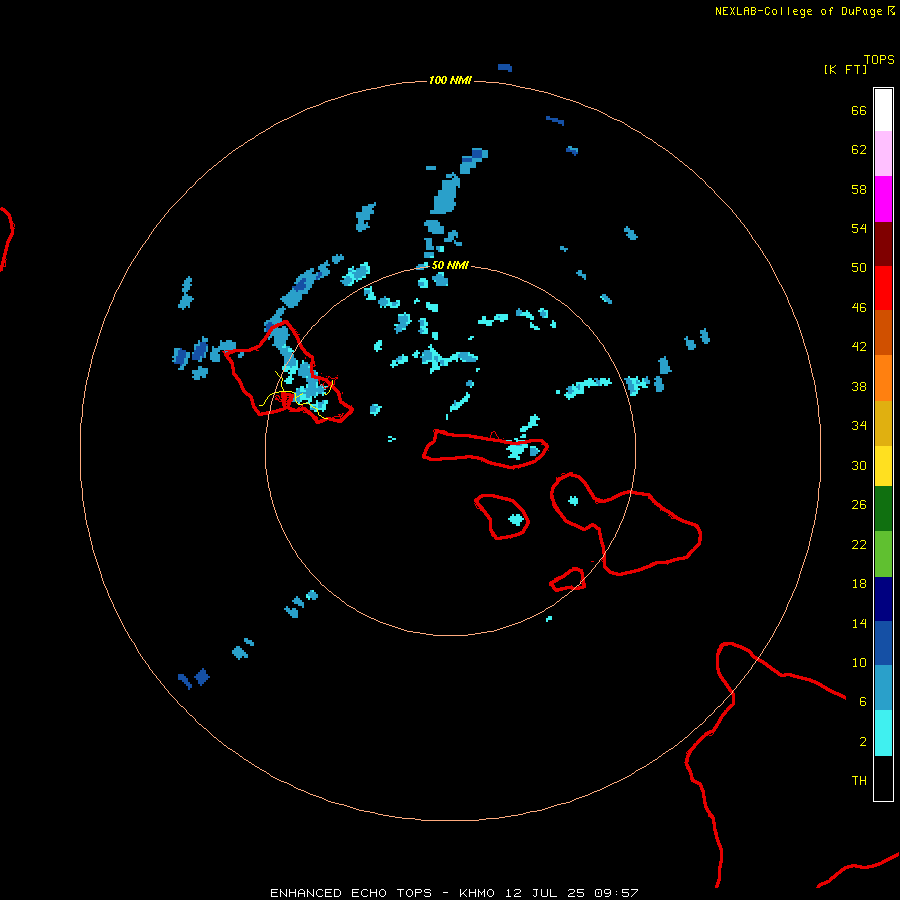Click the TH threshold legend label
900x900 pixels.
click(859, 781)
